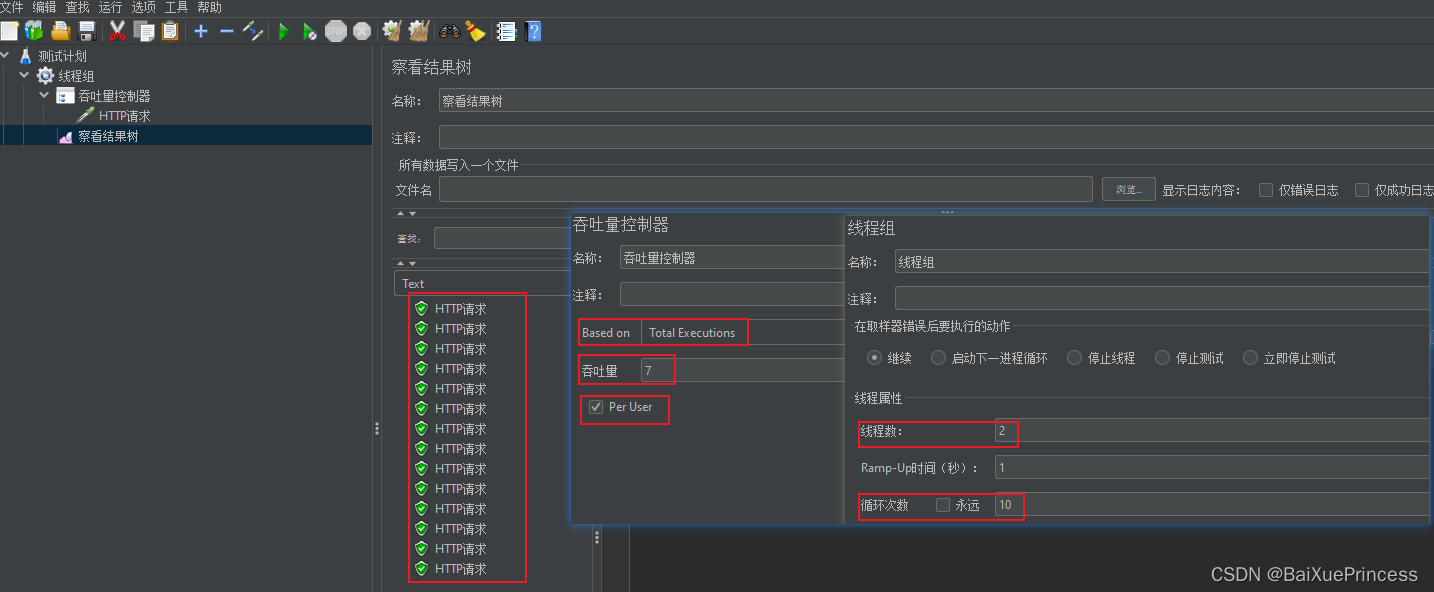Save the test plan using the save icon

86,31
